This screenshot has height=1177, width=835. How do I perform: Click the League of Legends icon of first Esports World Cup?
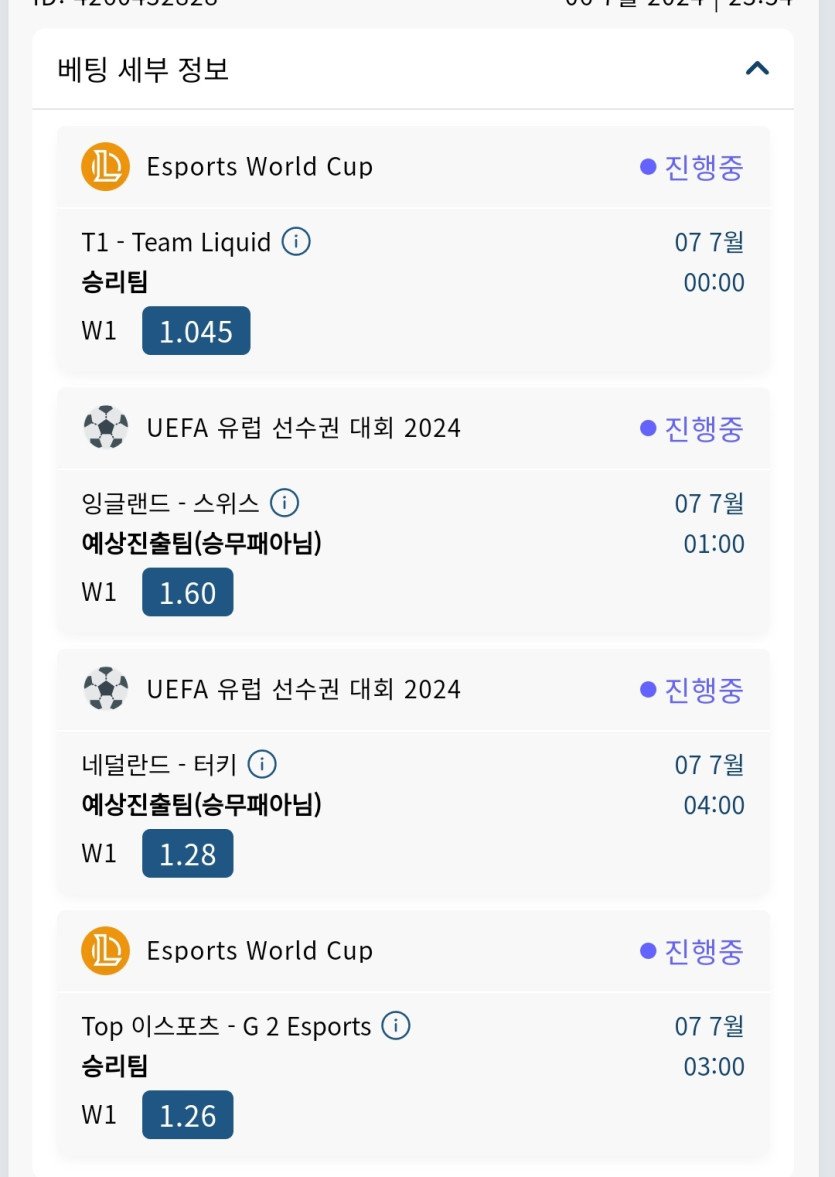[x=105, y=166]
